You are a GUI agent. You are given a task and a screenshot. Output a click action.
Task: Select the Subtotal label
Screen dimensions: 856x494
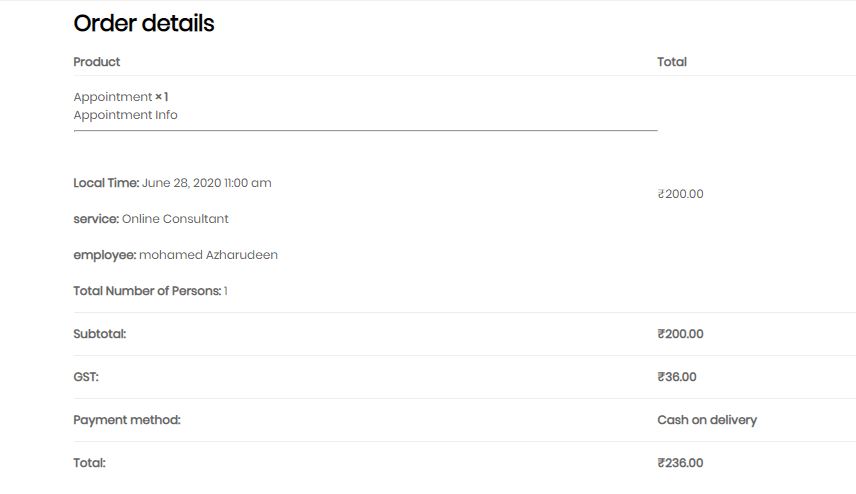[x=99, y=334]
